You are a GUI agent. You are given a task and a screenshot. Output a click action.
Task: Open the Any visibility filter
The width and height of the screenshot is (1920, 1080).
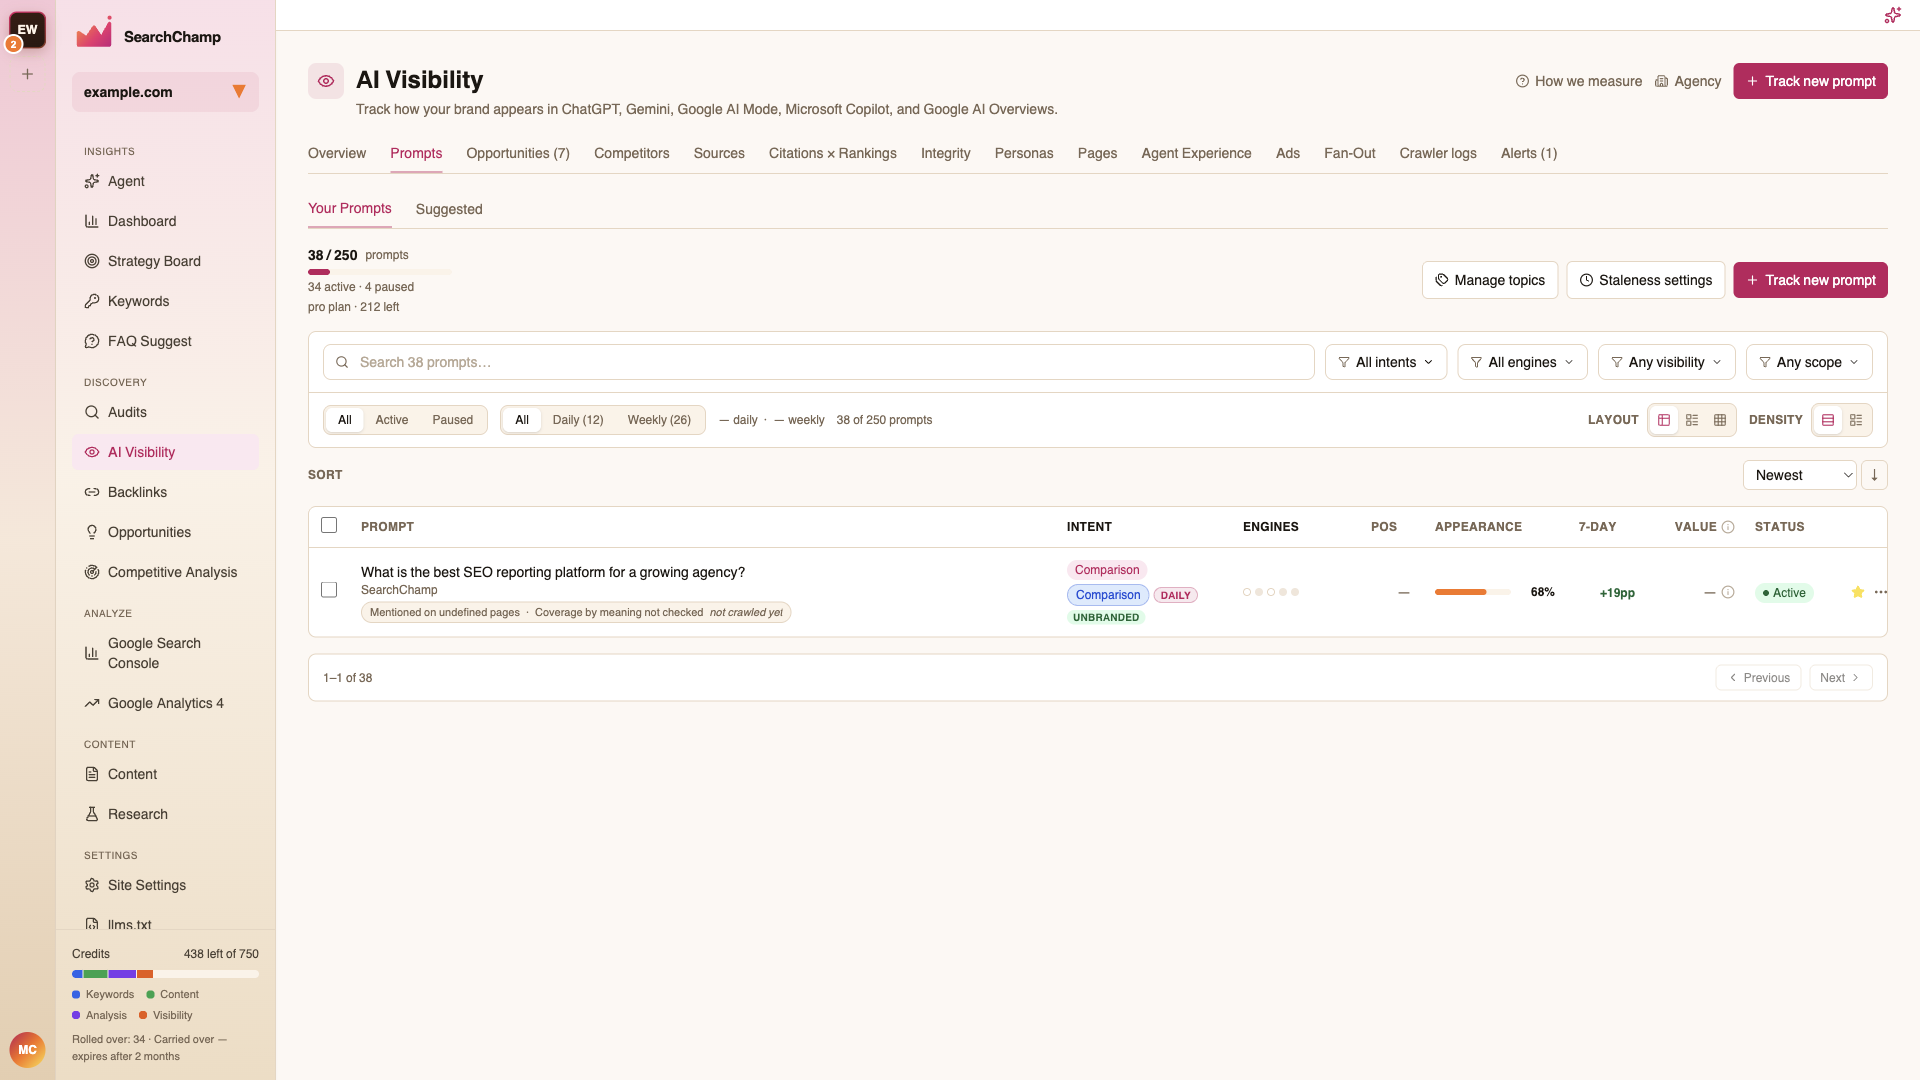(x=1666, y=362)
